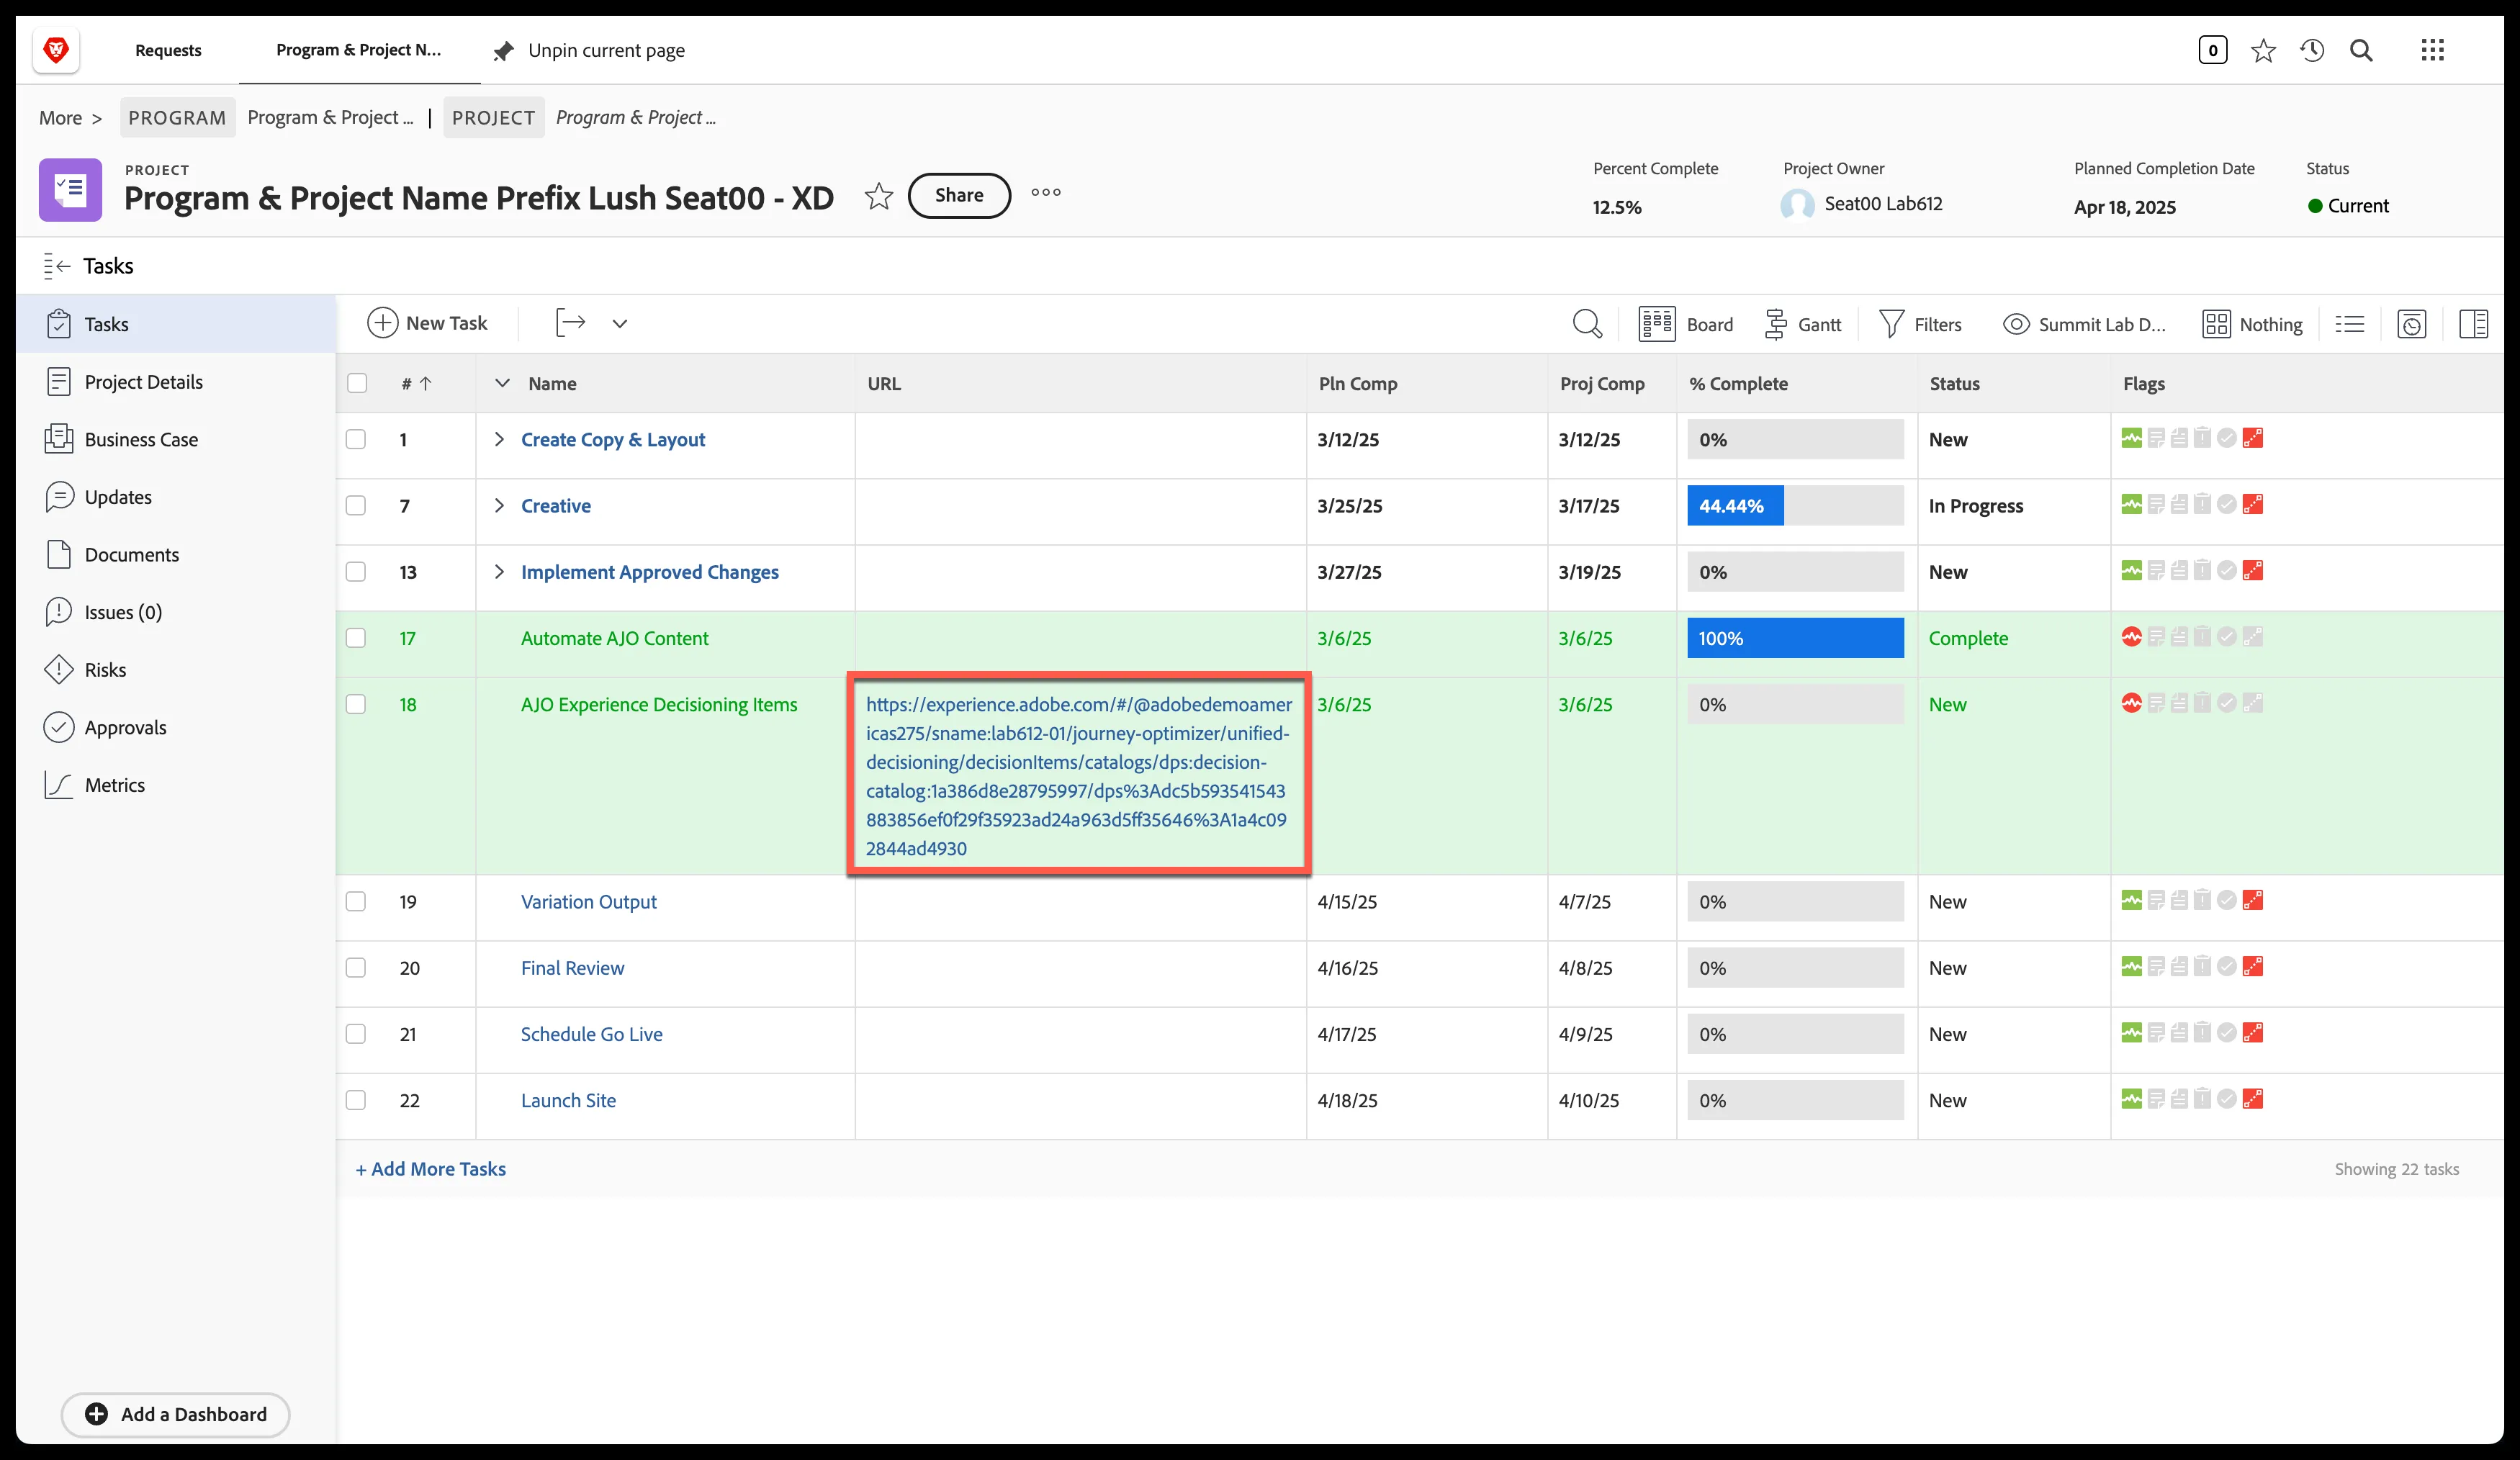Open the notifications counter box
Screen dimensions: 2520x1460
[2212, 50]
